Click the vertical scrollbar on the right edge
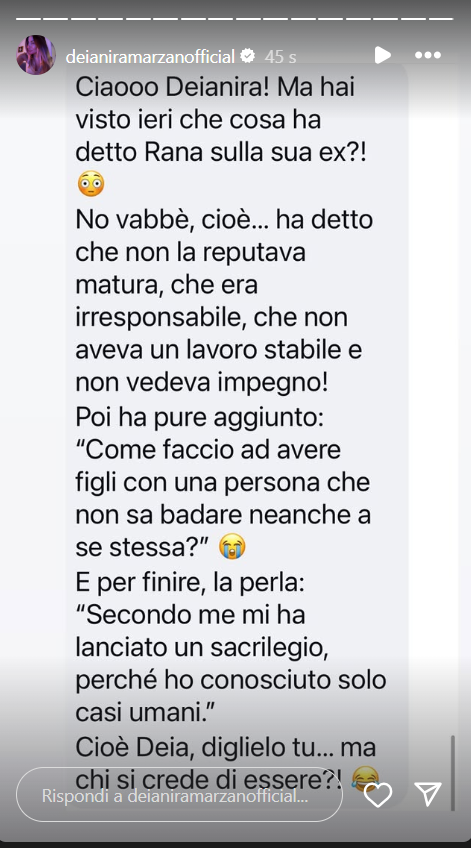 coord(453,772)
